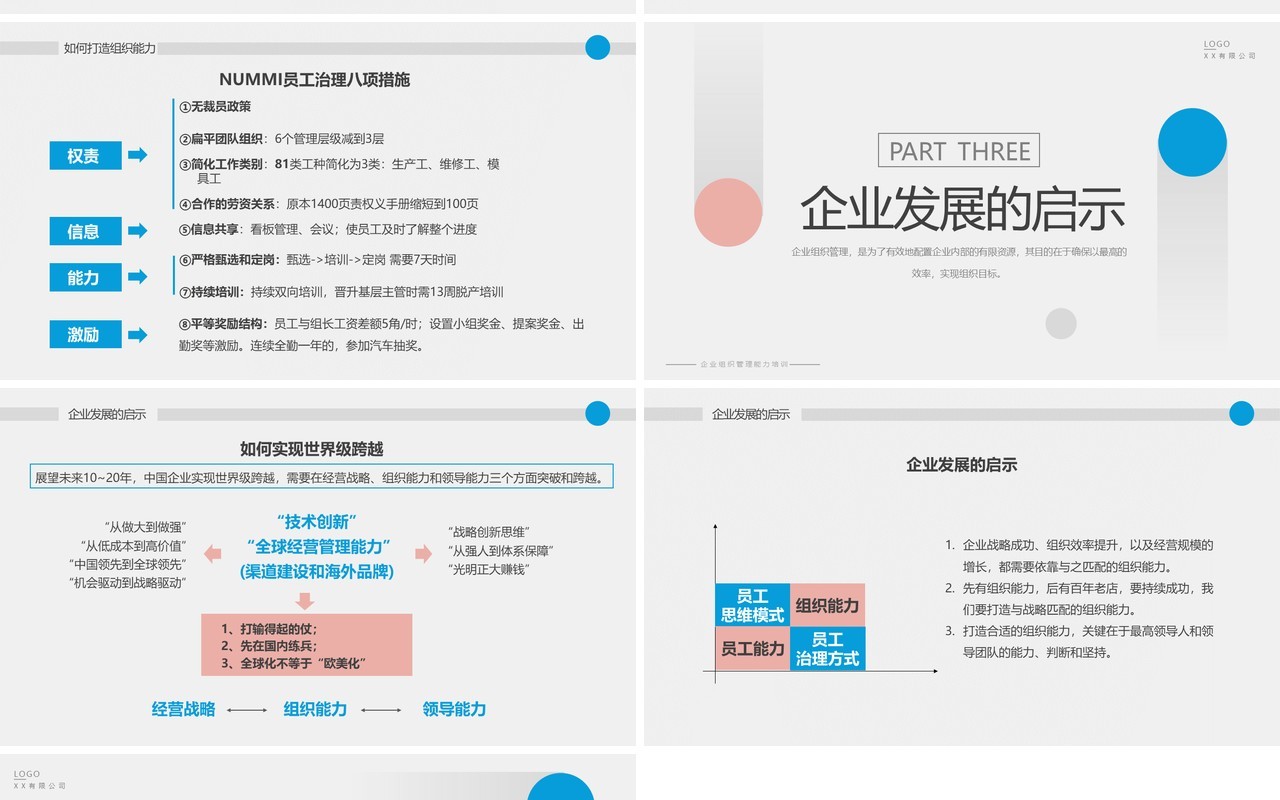The width and height of the screenshot is (1280, 800).
Task: Click the LOGO text on the bottom partial slide
Action: [27, 774]
